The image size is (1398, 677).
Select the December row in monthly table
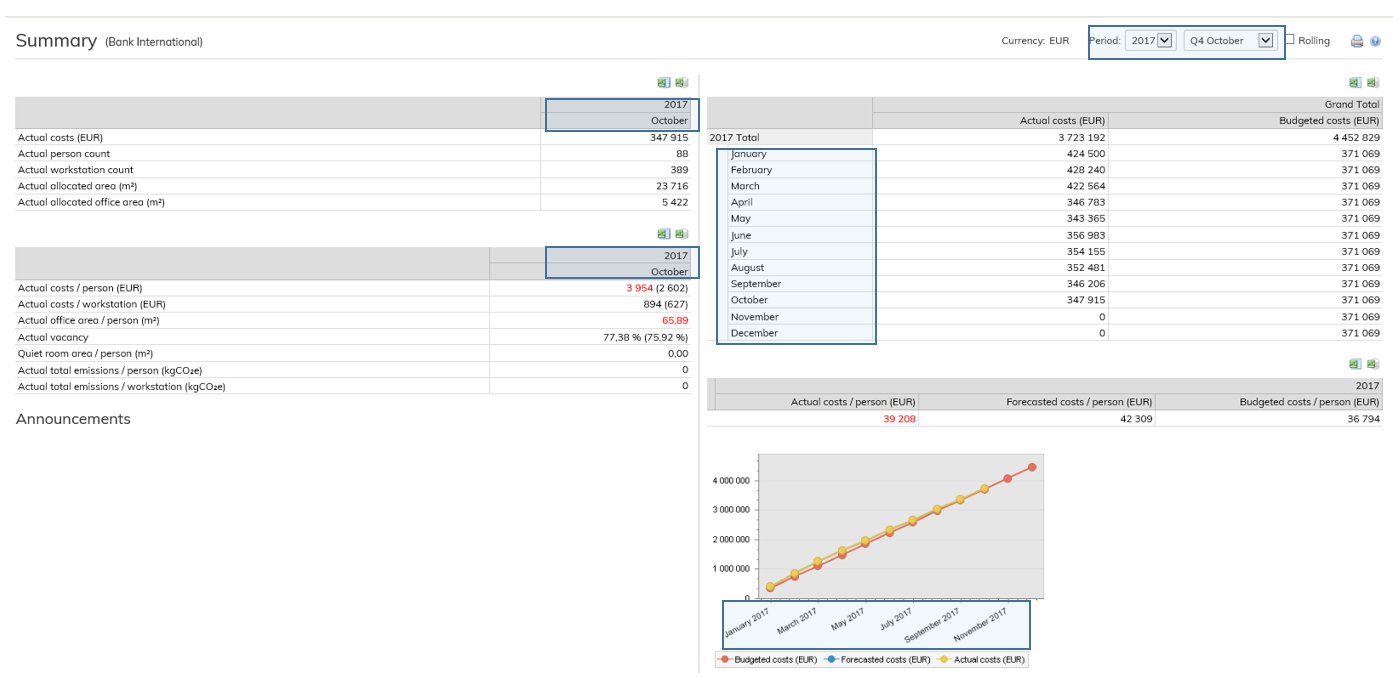click(753, 333)
